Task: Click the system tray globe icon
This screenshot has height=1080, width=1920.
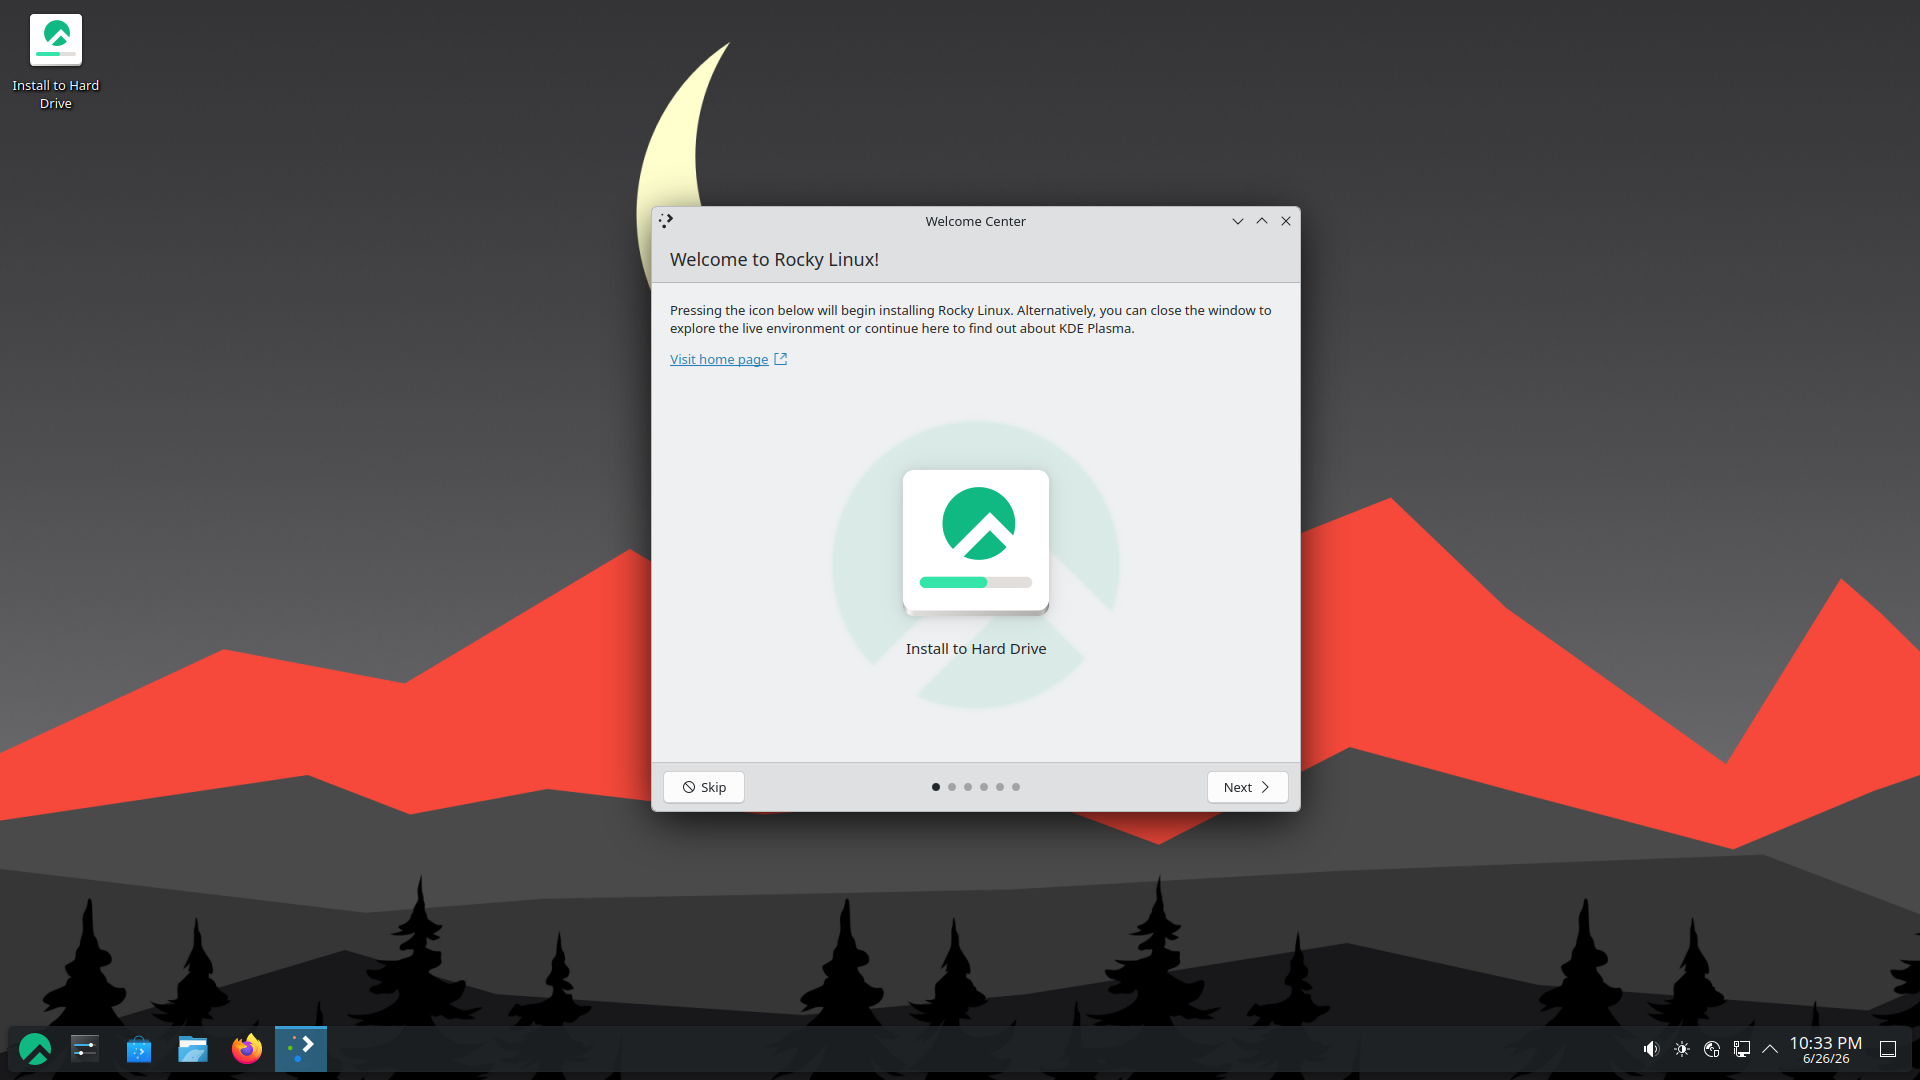Action: click(1712, 1049)
